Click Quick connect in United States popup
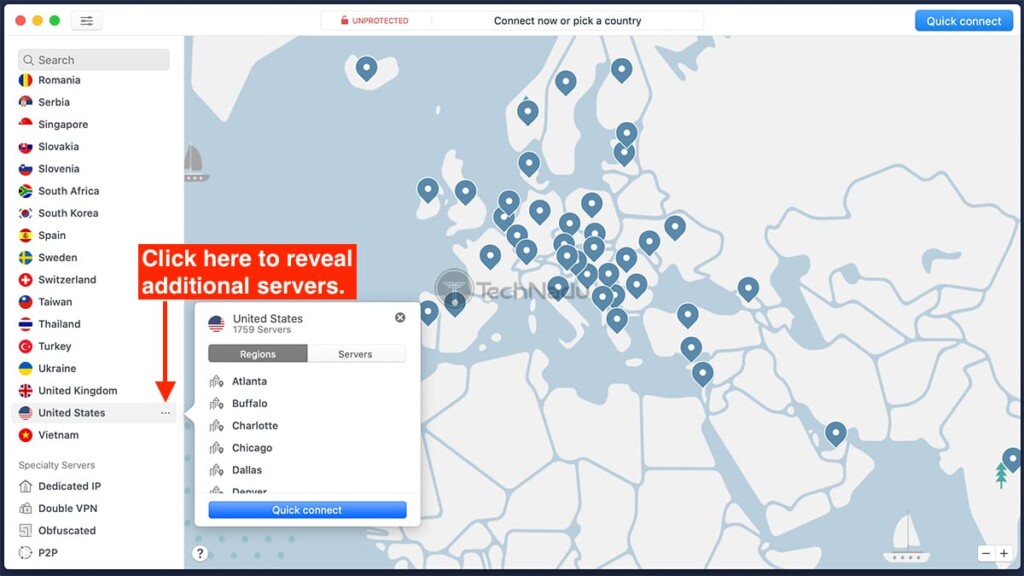This screenshot has height=576, width=1024. click(307, 510)
